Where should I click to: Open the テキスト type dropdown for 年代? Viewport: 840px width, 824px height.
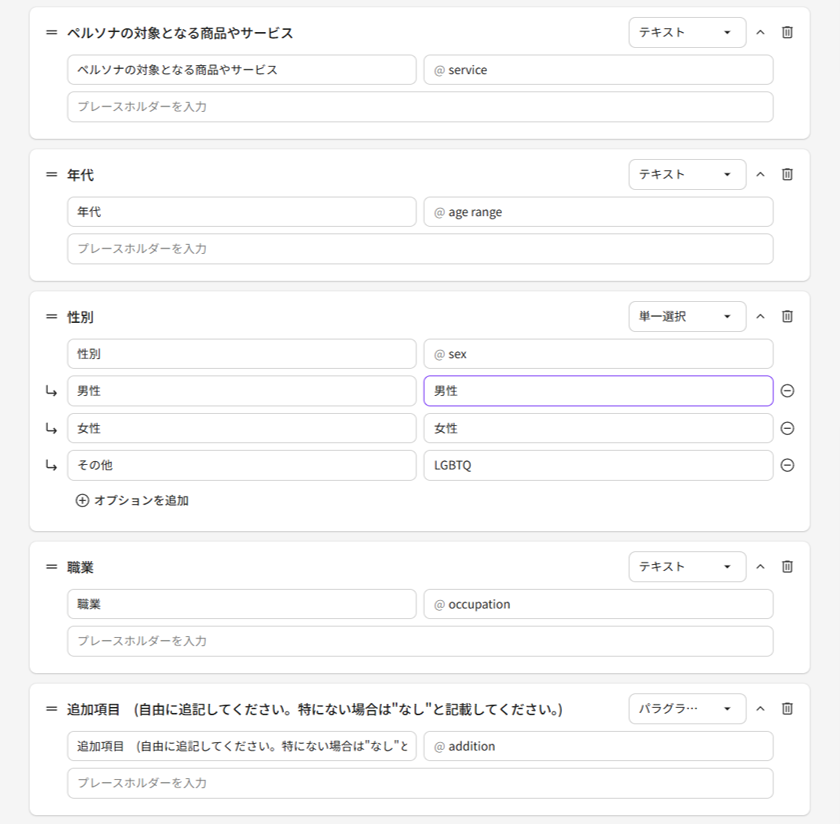(687, 174)
